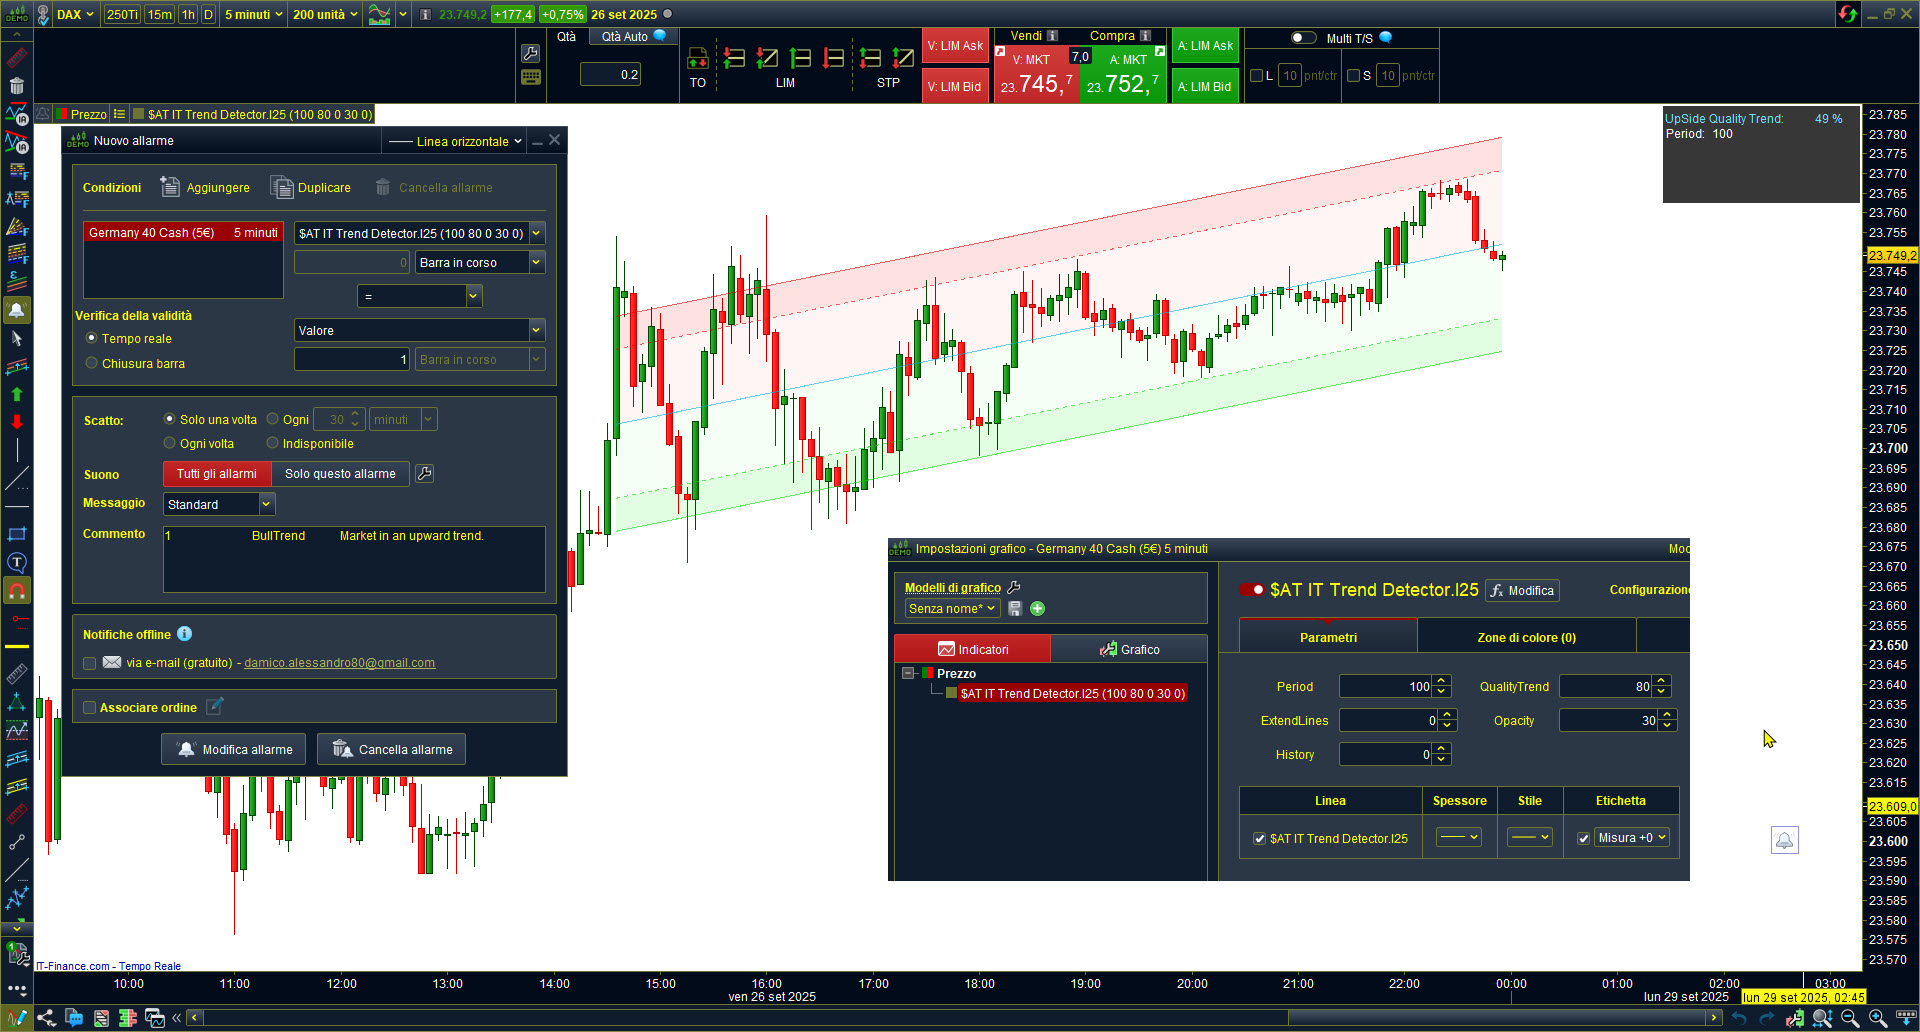Switch to the Zone di colore tab
Viewport: 1920px width, 1032px height.
coord(1526,638)
